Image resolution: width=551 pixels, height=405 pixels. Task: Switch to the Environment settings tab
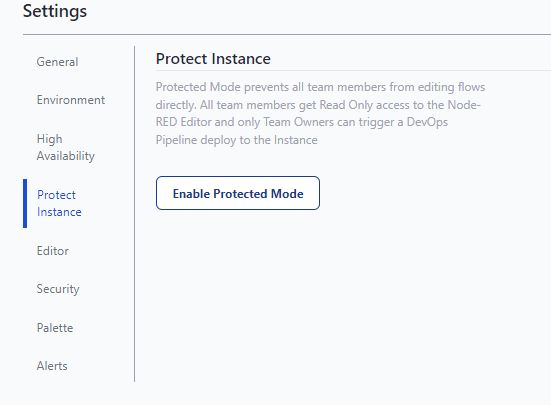(x=71, y=100)
